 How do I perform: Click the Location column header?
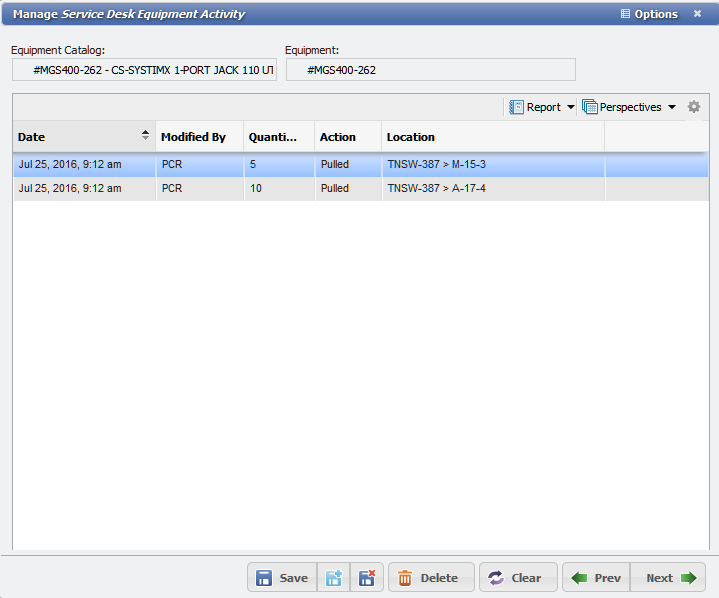tap(492, 137)
